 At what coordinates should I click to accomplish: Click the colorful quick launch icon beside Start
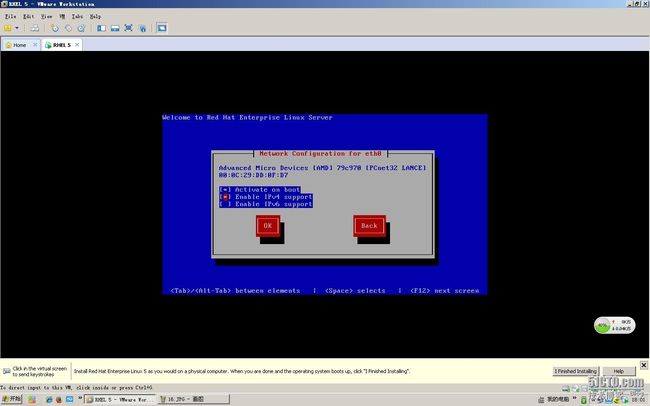32,400
